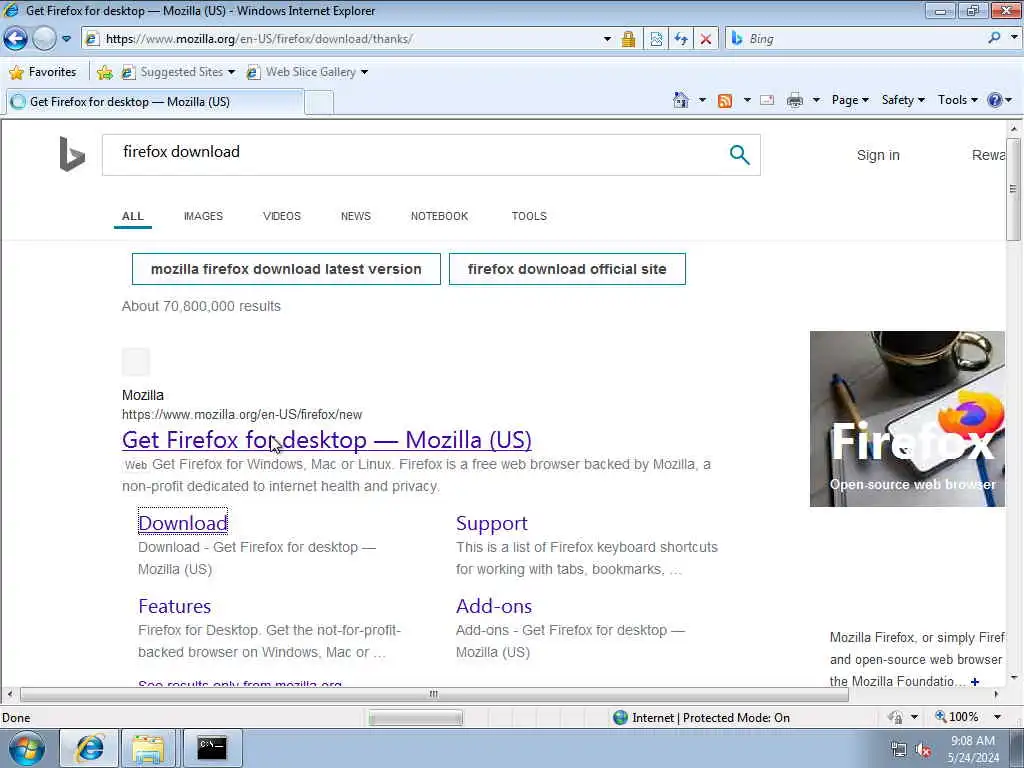Click firefox download official site suggestion

(x=567, y=269)
